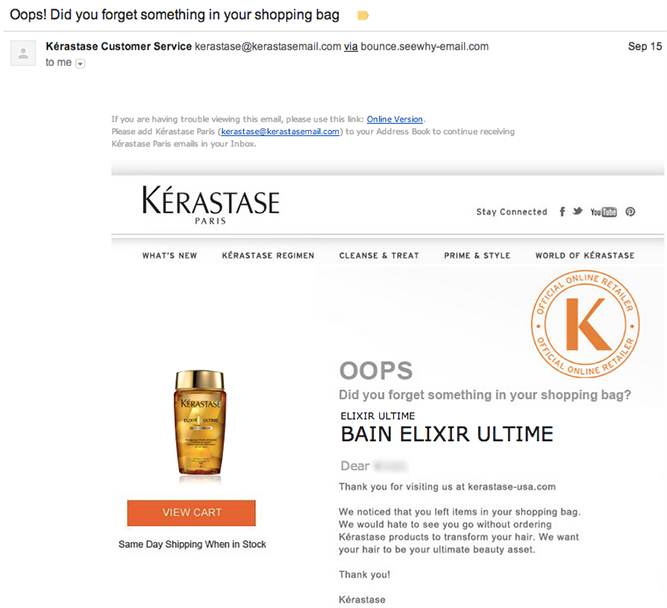The image size is (667, 608).
Task: Click the YouTube logo icon
Action: click(603, 212)
